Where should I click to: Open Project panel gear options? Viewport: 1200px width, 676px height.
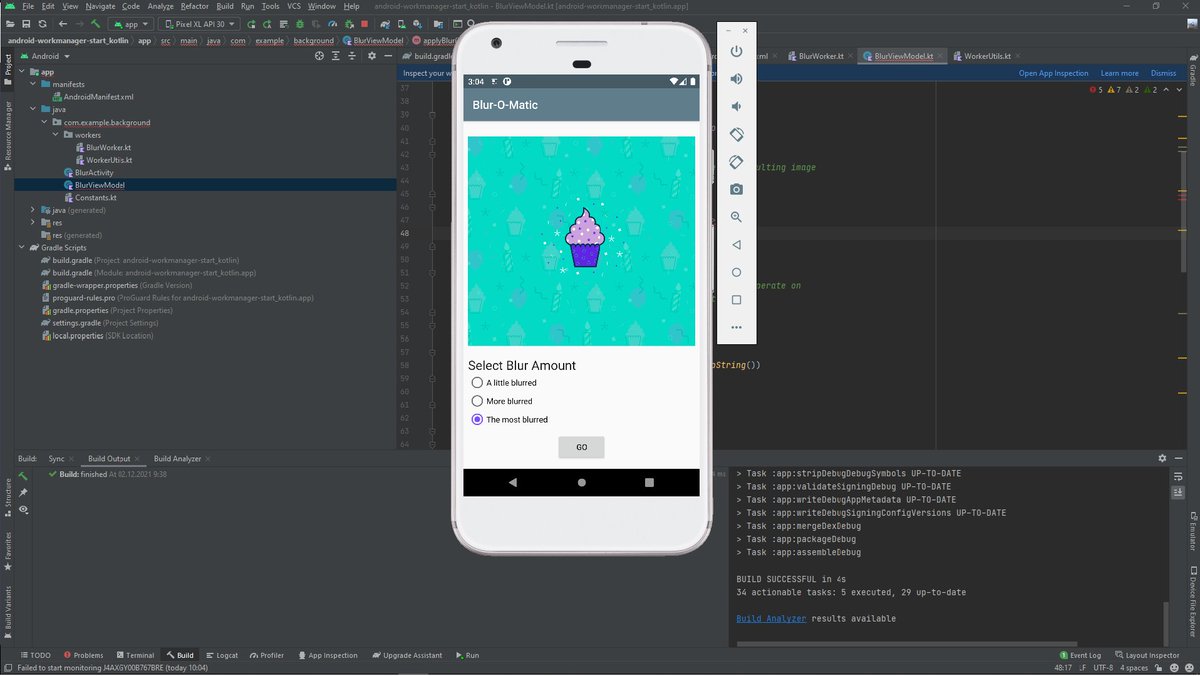pos(371,56)
